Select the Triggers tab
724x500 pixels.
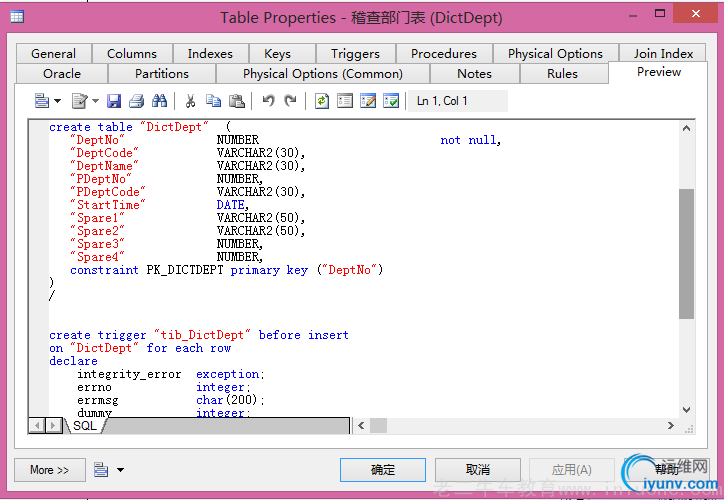355,54
